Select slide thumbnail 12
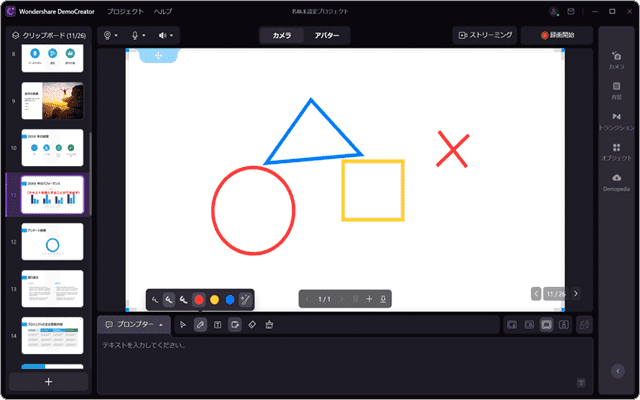This screenshot has width=640, height=400. (x=52, y=242)
